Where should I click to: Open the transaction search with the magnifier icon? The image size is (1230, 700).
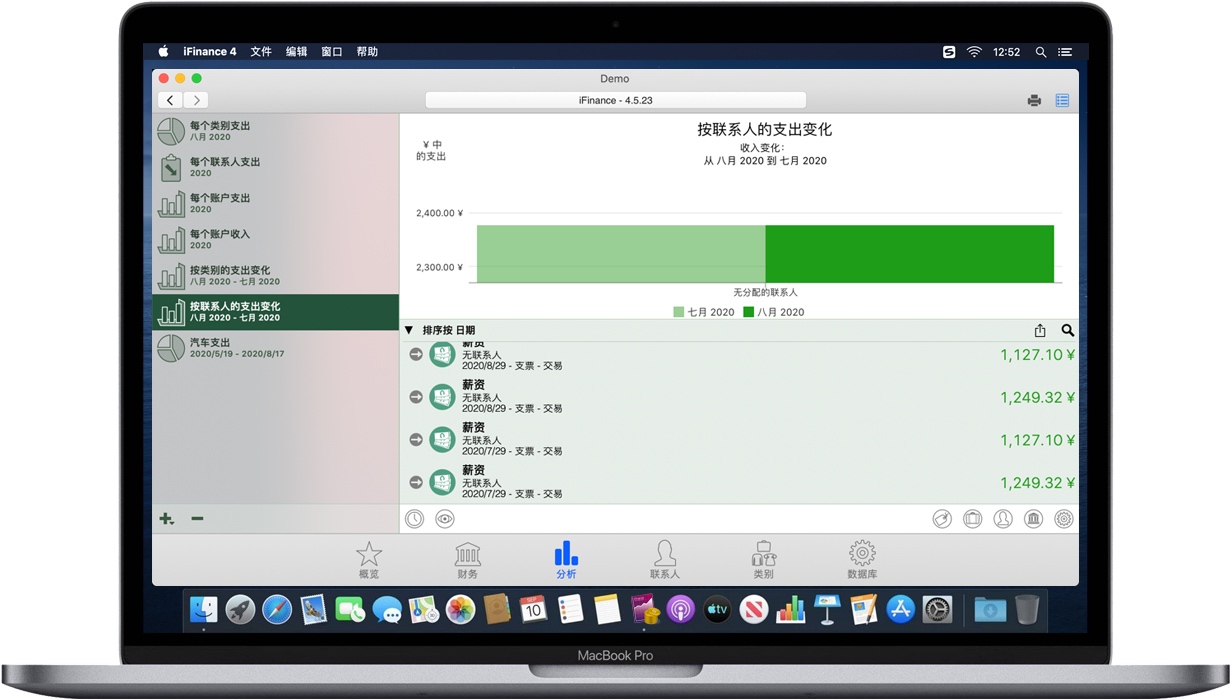[x=1066, y=330]
